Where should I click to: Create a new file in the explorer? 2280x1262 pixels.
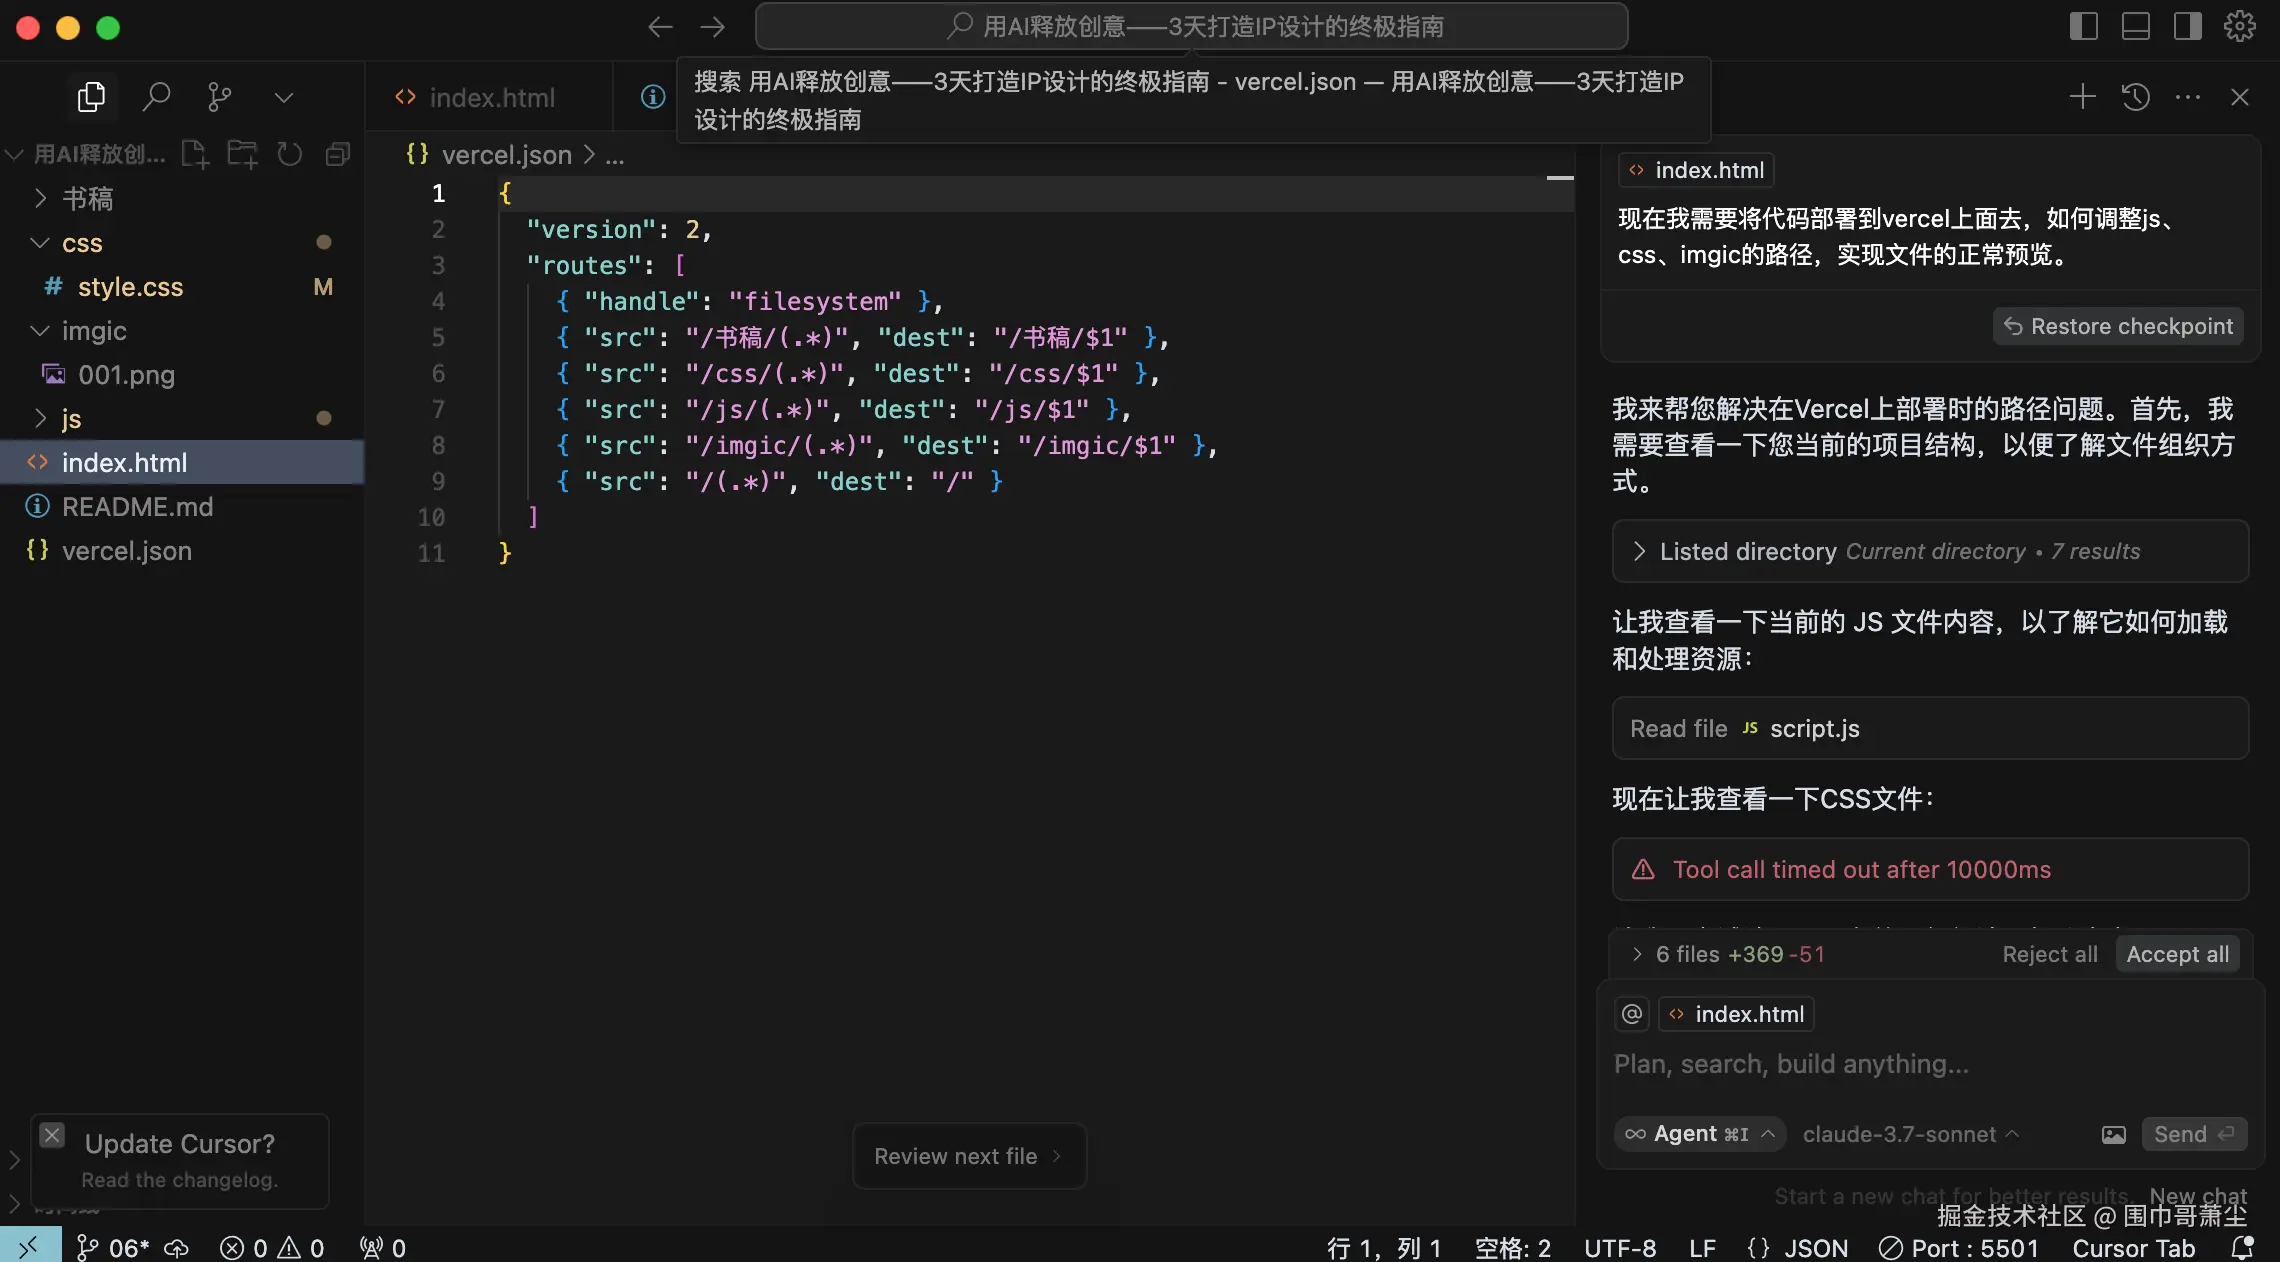pos(194,154)
